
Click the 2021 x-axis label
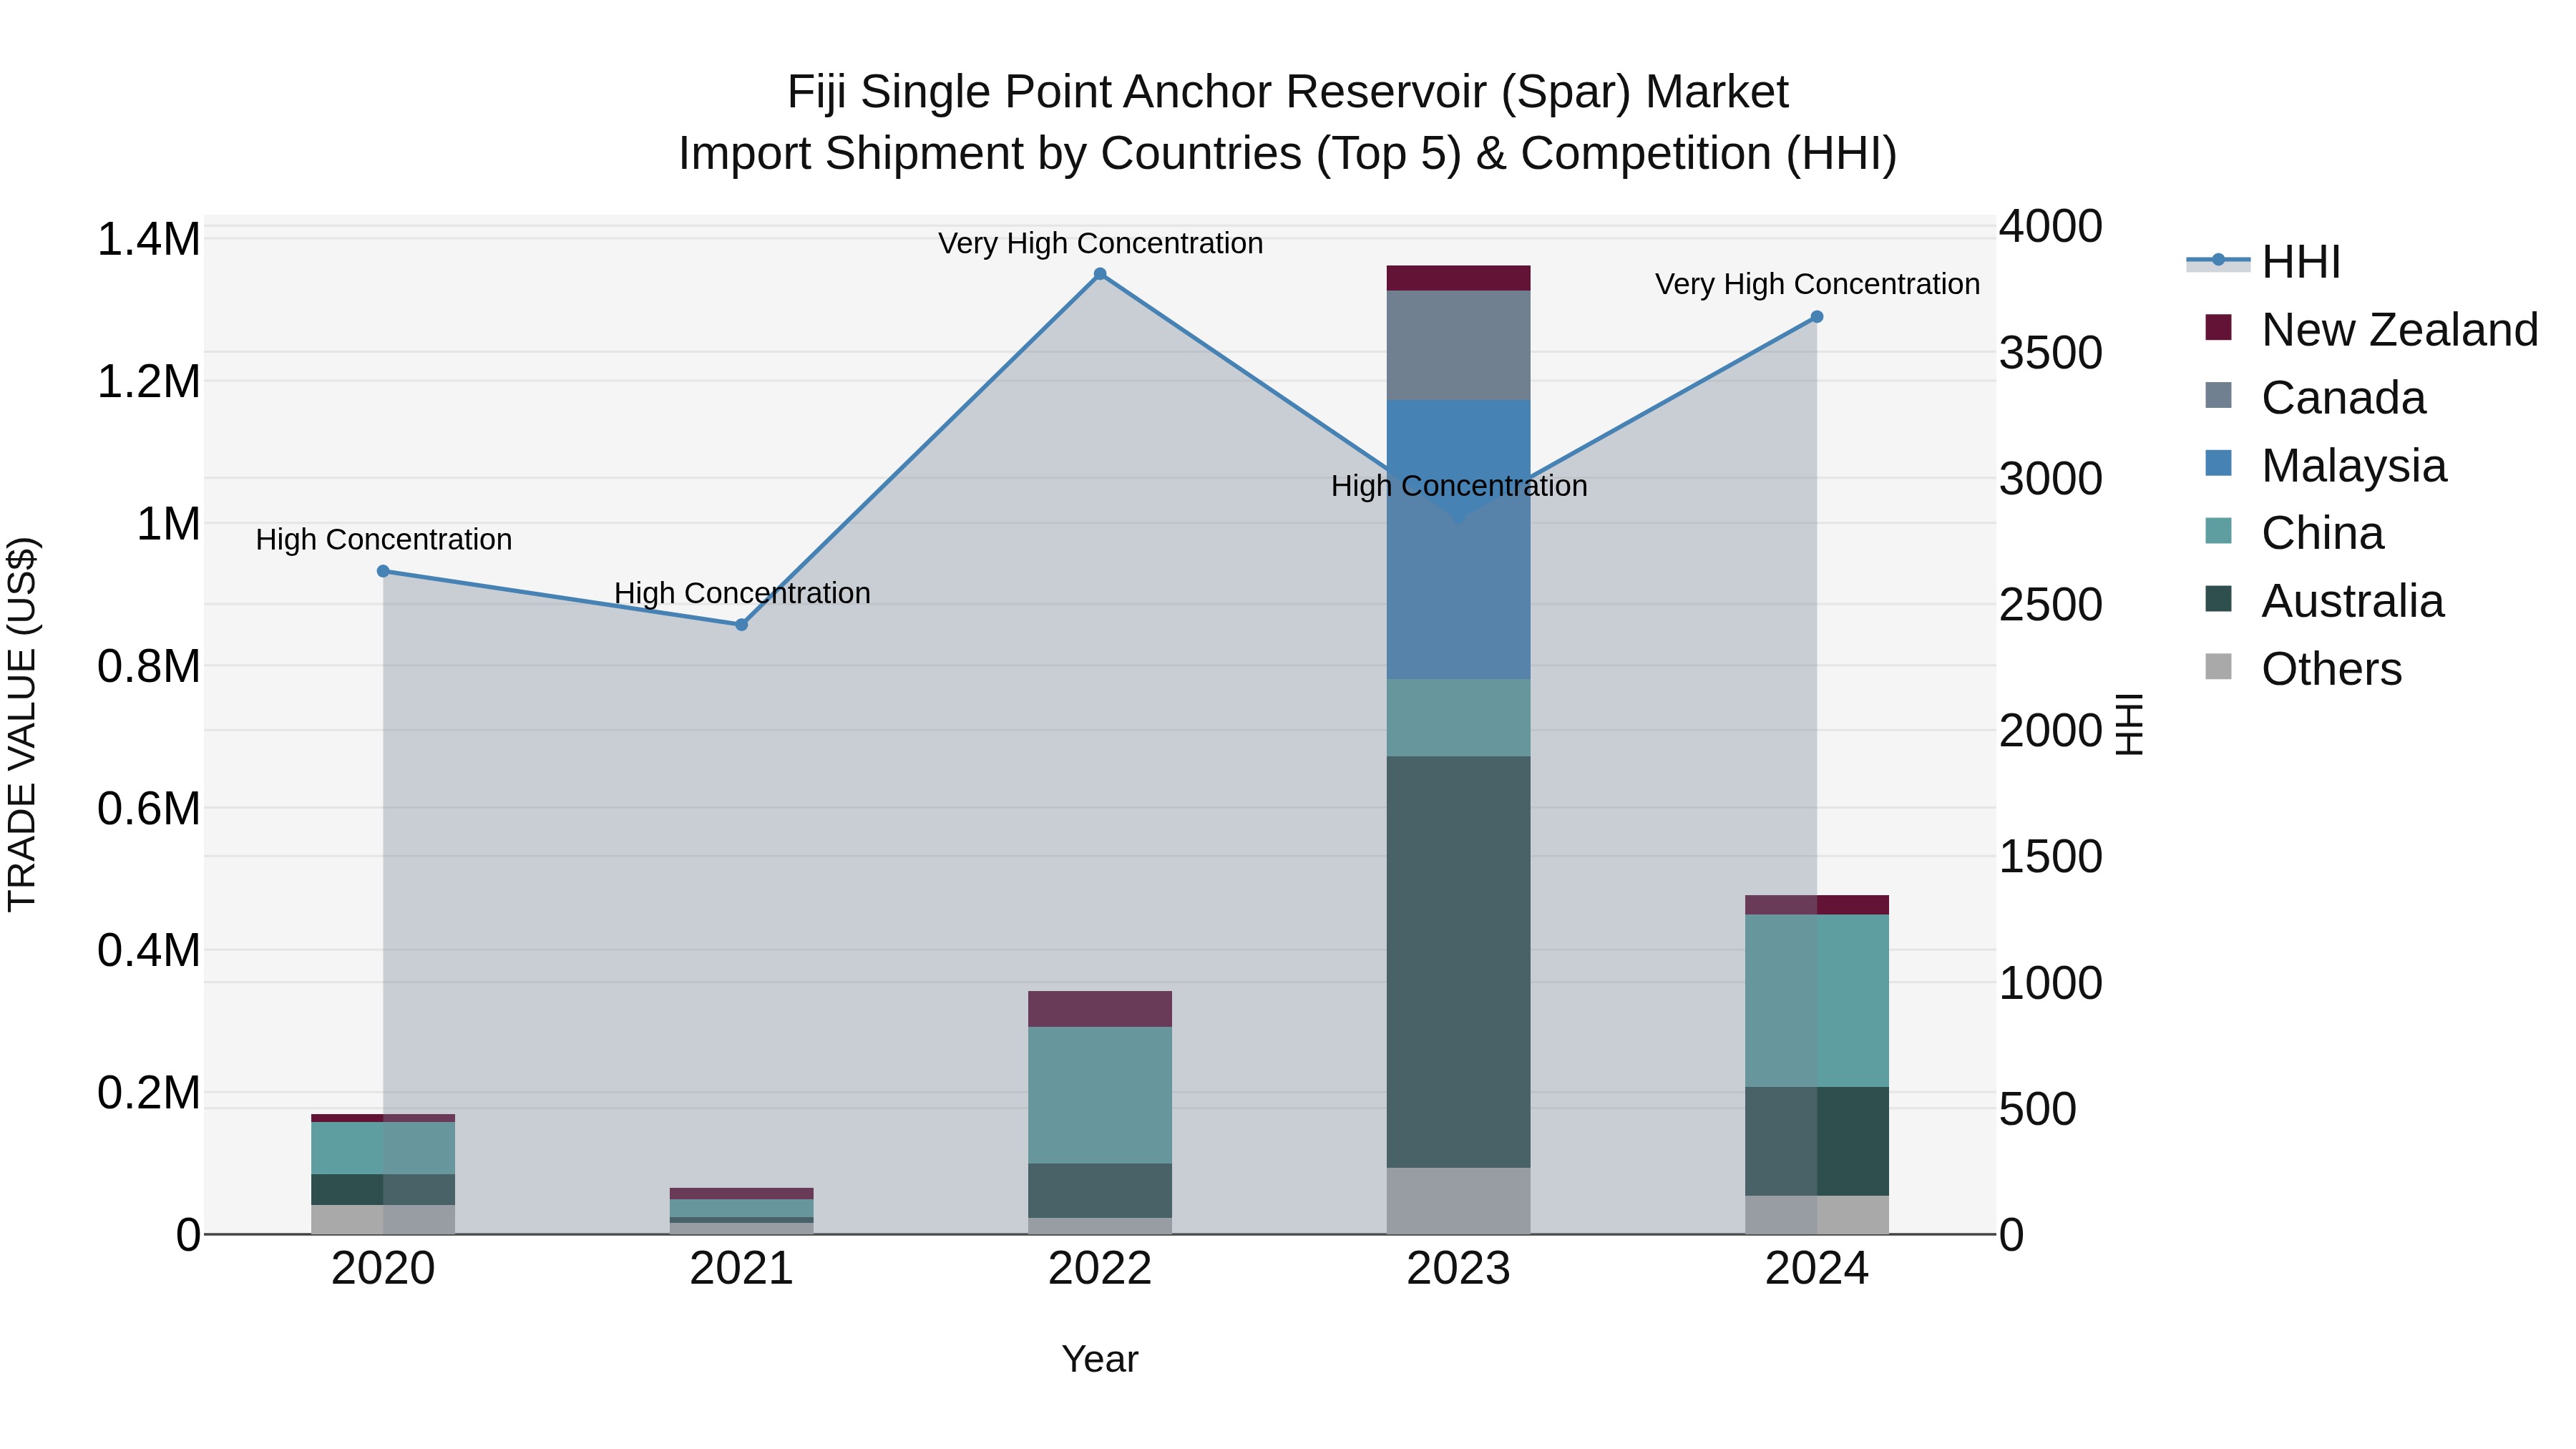(742, 1269)
